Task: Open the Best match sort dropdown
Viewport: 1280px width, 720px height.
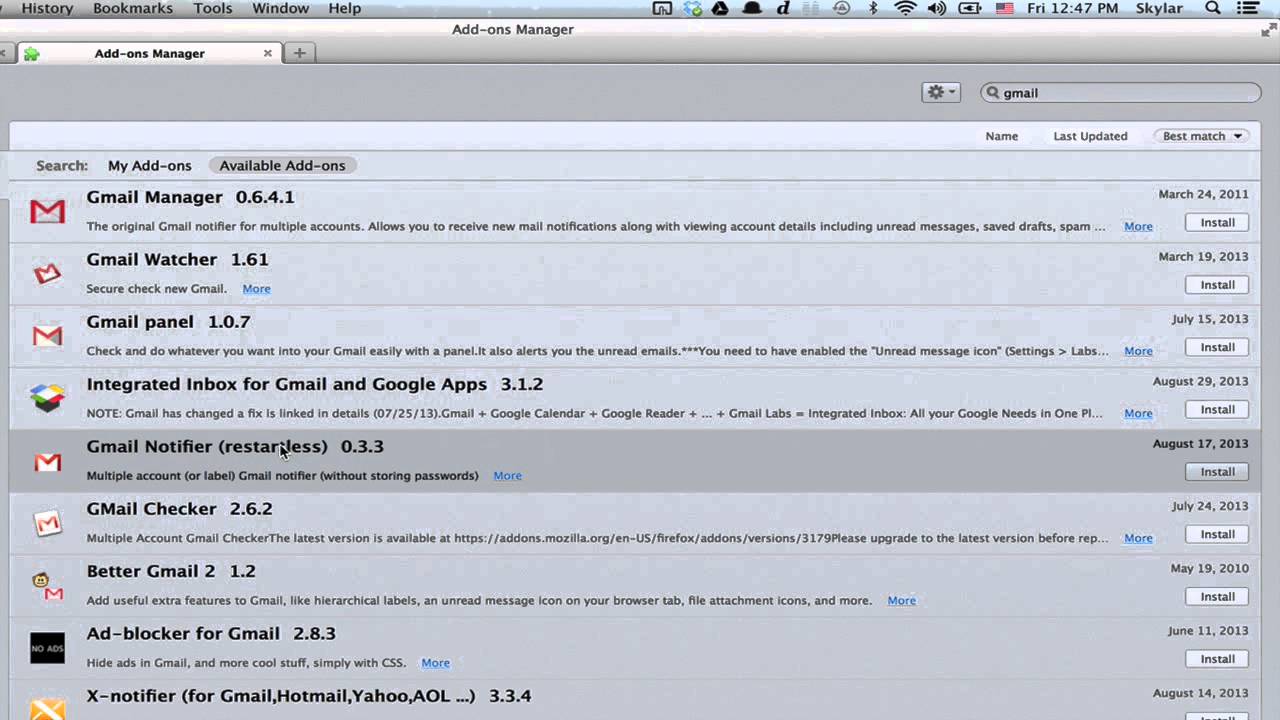Action: (1201, 136)
